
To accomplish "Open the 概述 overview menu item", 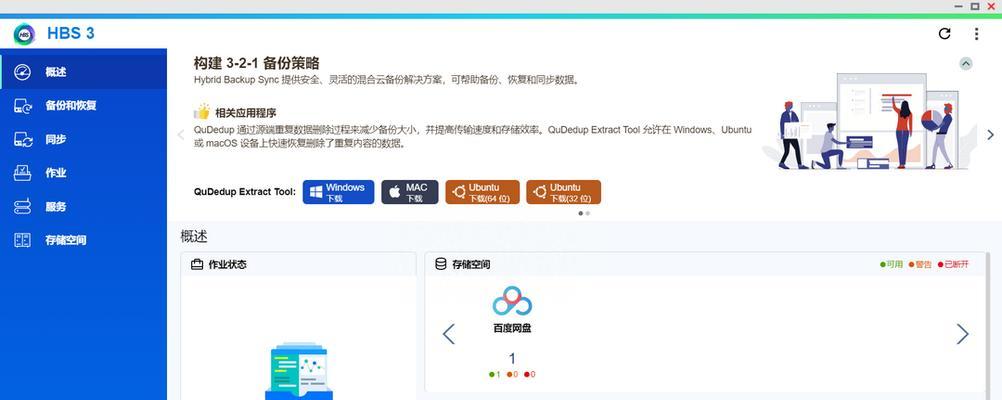I will click(83, 72).
